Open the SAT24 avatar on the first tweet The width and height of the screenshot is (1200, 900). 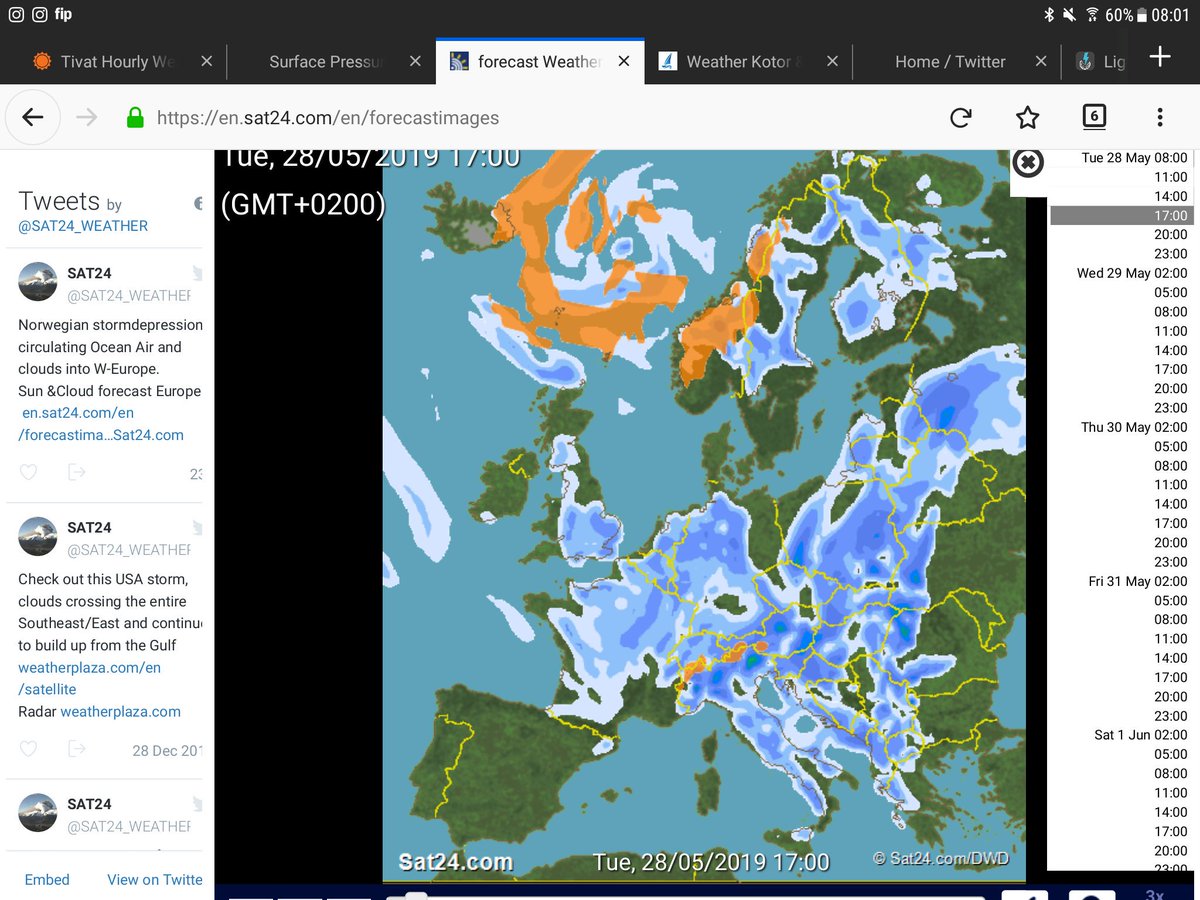pos(38,282)
